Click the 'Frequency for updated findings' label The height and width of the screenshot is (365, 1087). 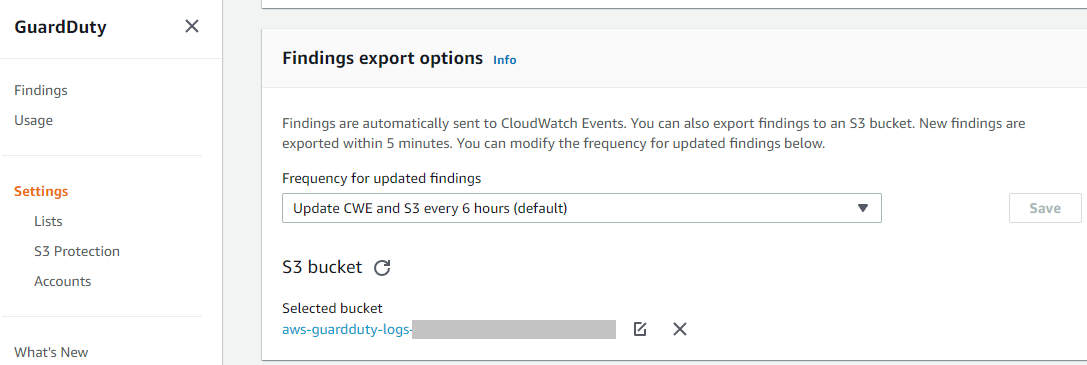pyautogui.click(x=381, y=178)
